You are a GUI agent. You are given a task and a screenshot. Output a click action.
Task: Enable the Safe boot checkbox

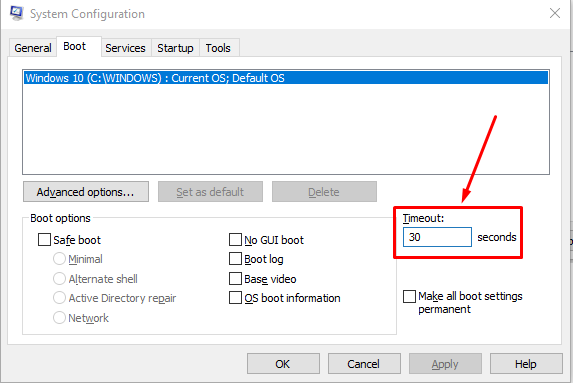click(x=44, y=240)
